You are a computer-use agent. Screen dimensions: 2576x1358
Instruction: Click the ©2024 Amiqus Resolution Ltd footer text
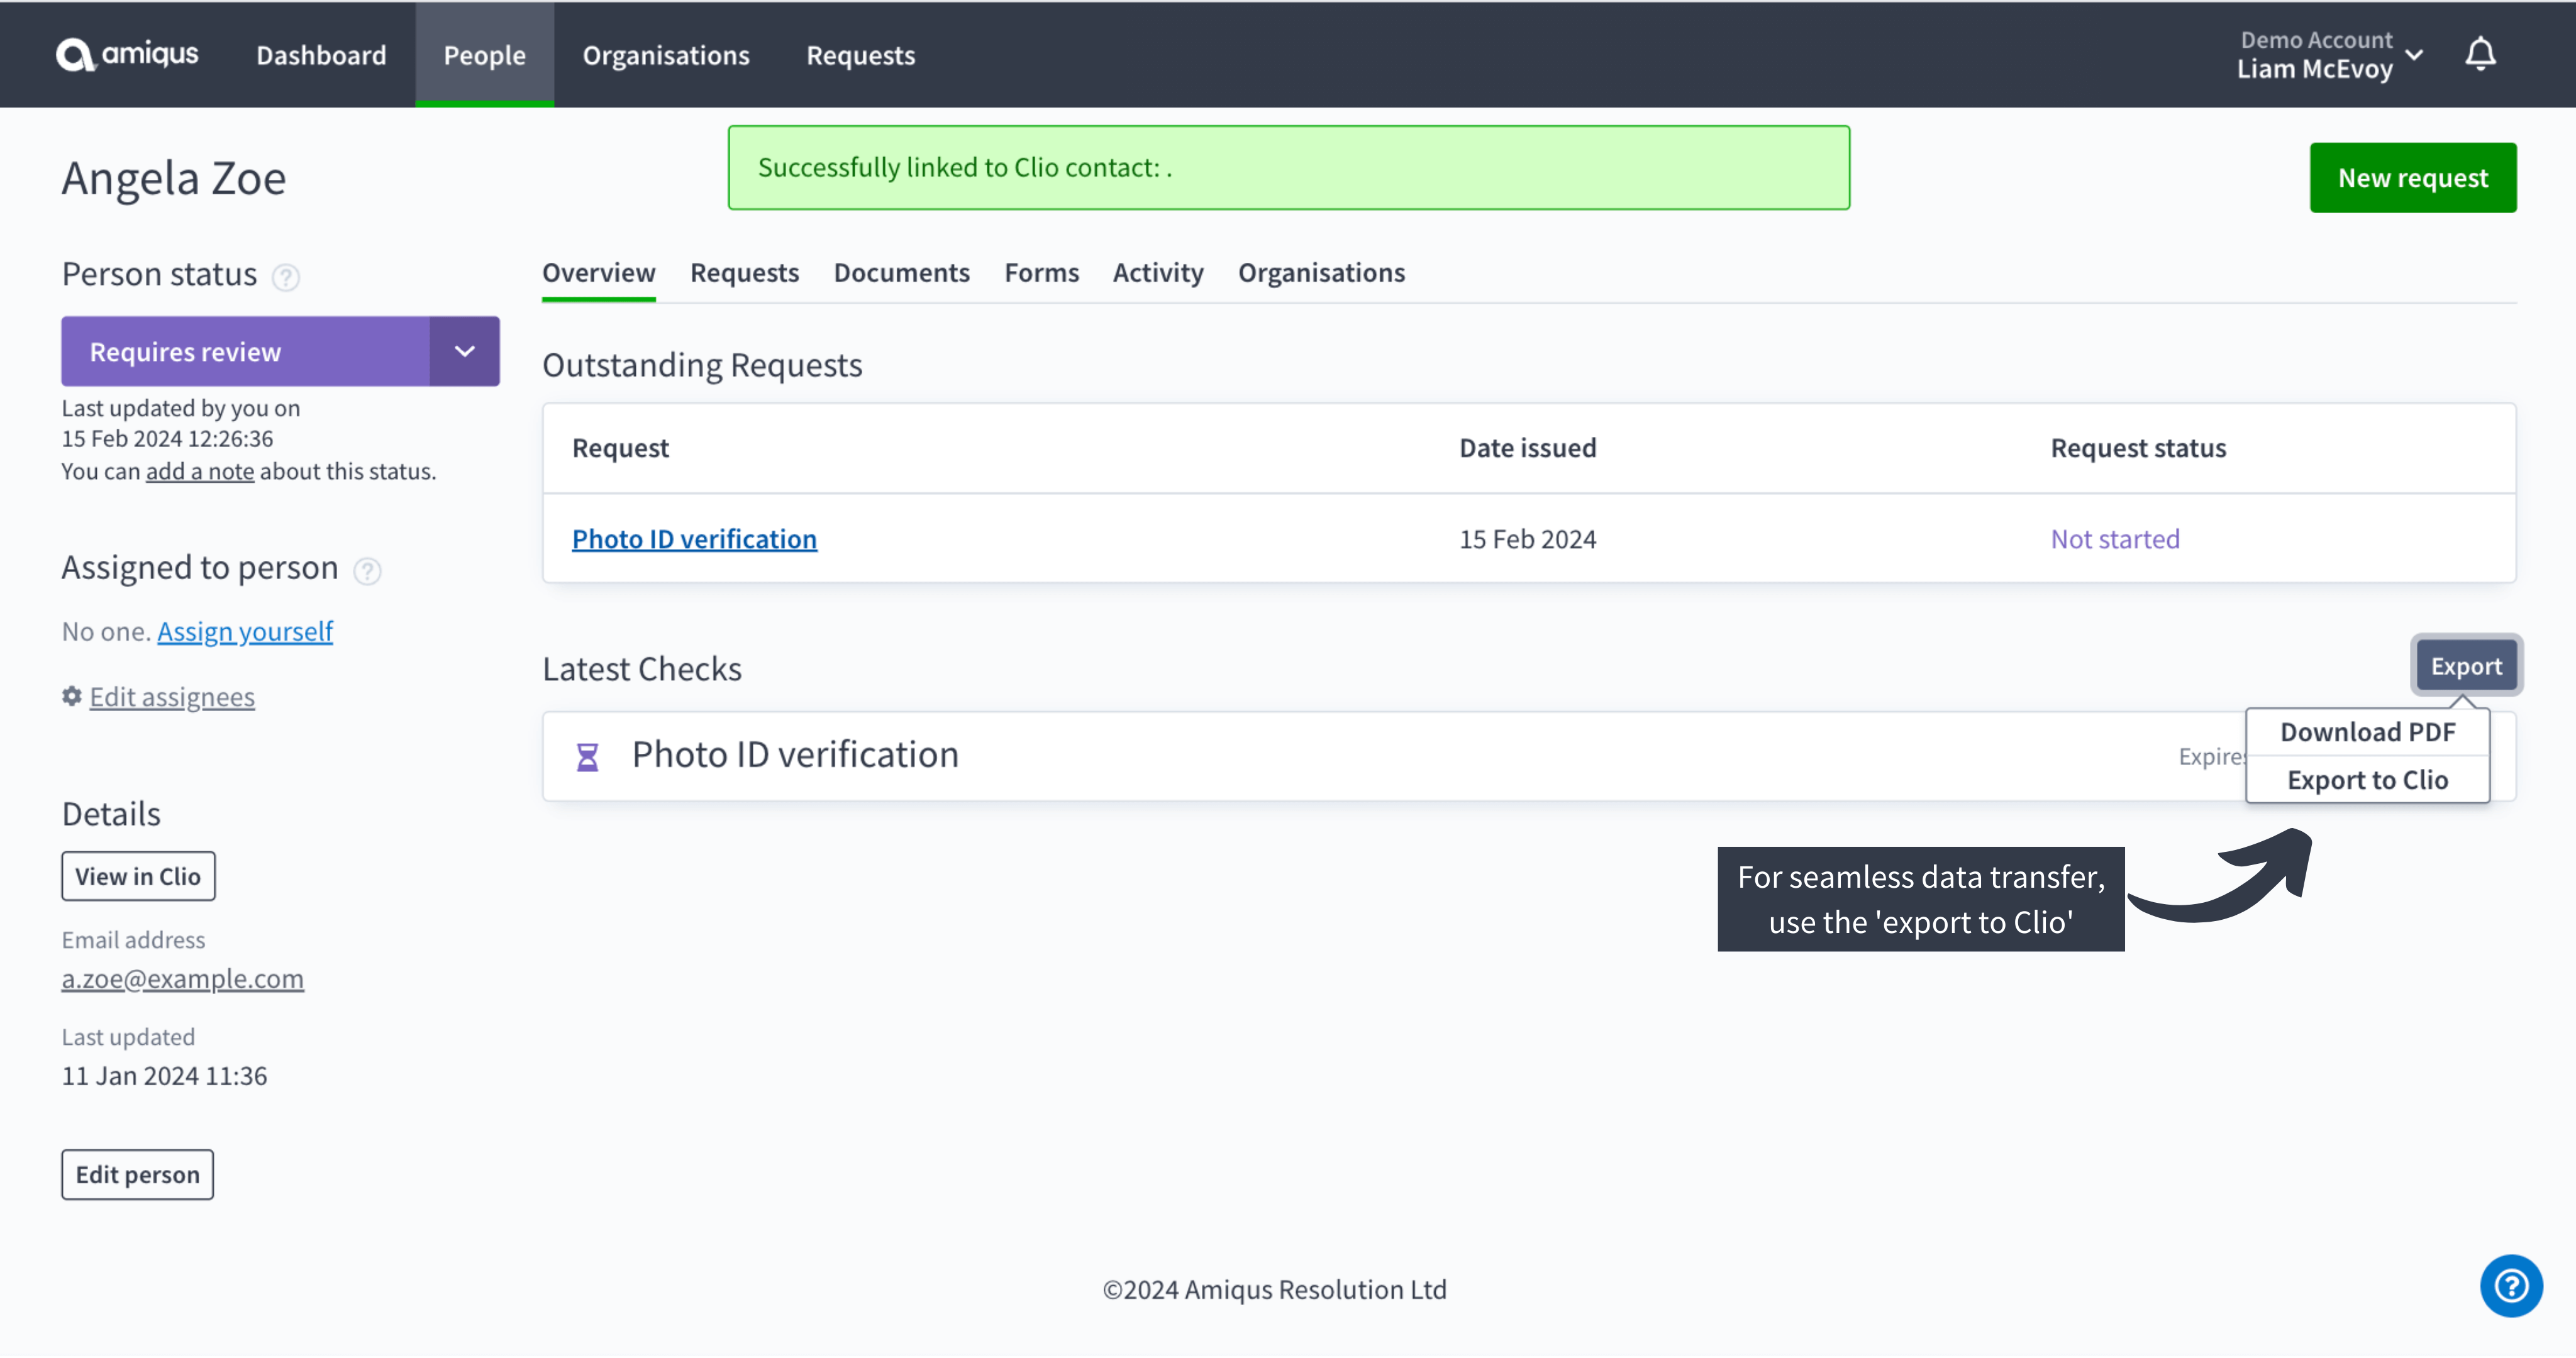pyautogui.click(x=1274, y=1290)
